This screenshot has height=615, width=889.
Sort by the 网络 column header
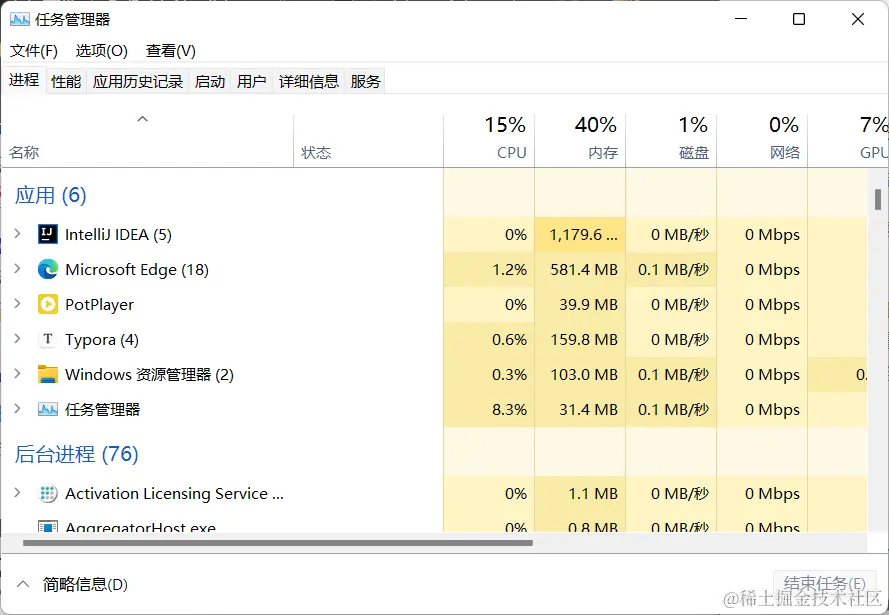click(762, 140)
